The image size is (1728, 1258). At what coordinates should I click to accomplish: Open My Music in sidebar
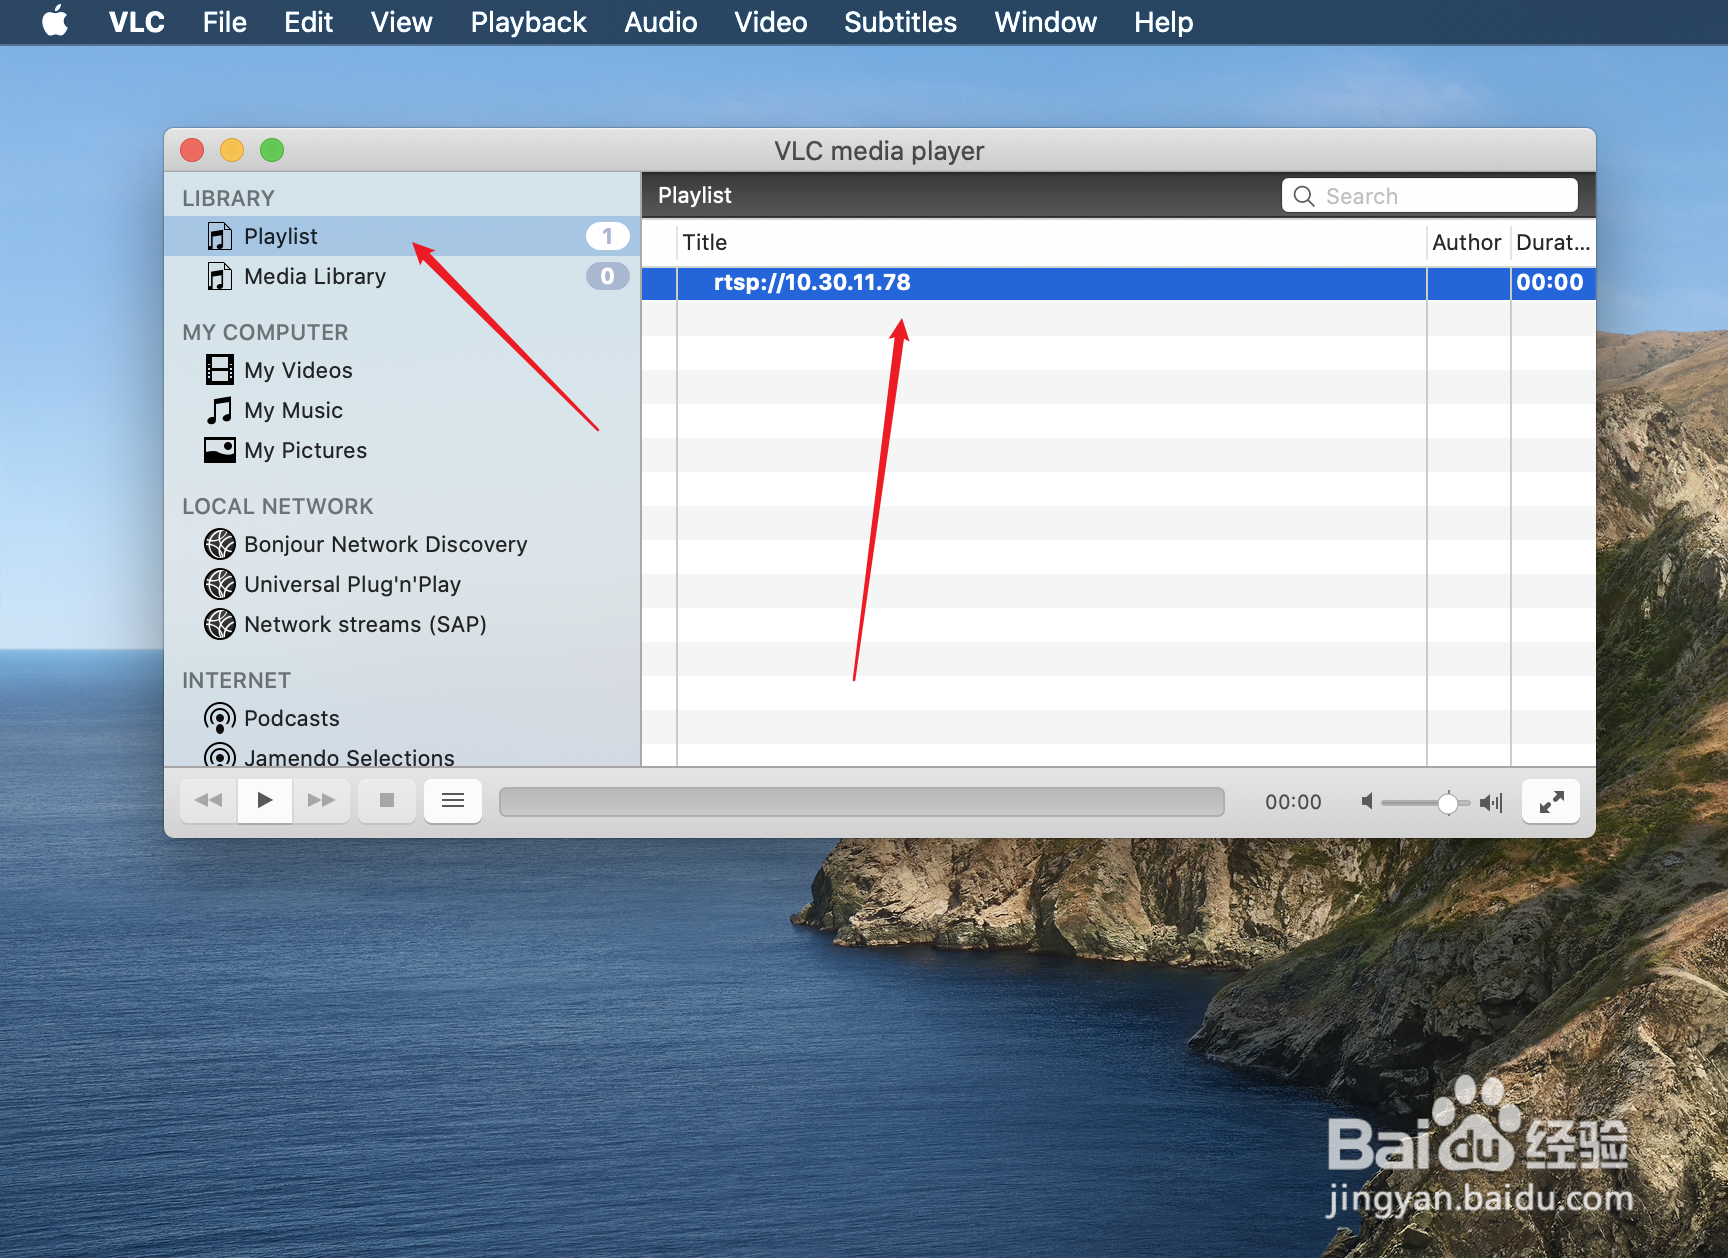tap(402, 410)
